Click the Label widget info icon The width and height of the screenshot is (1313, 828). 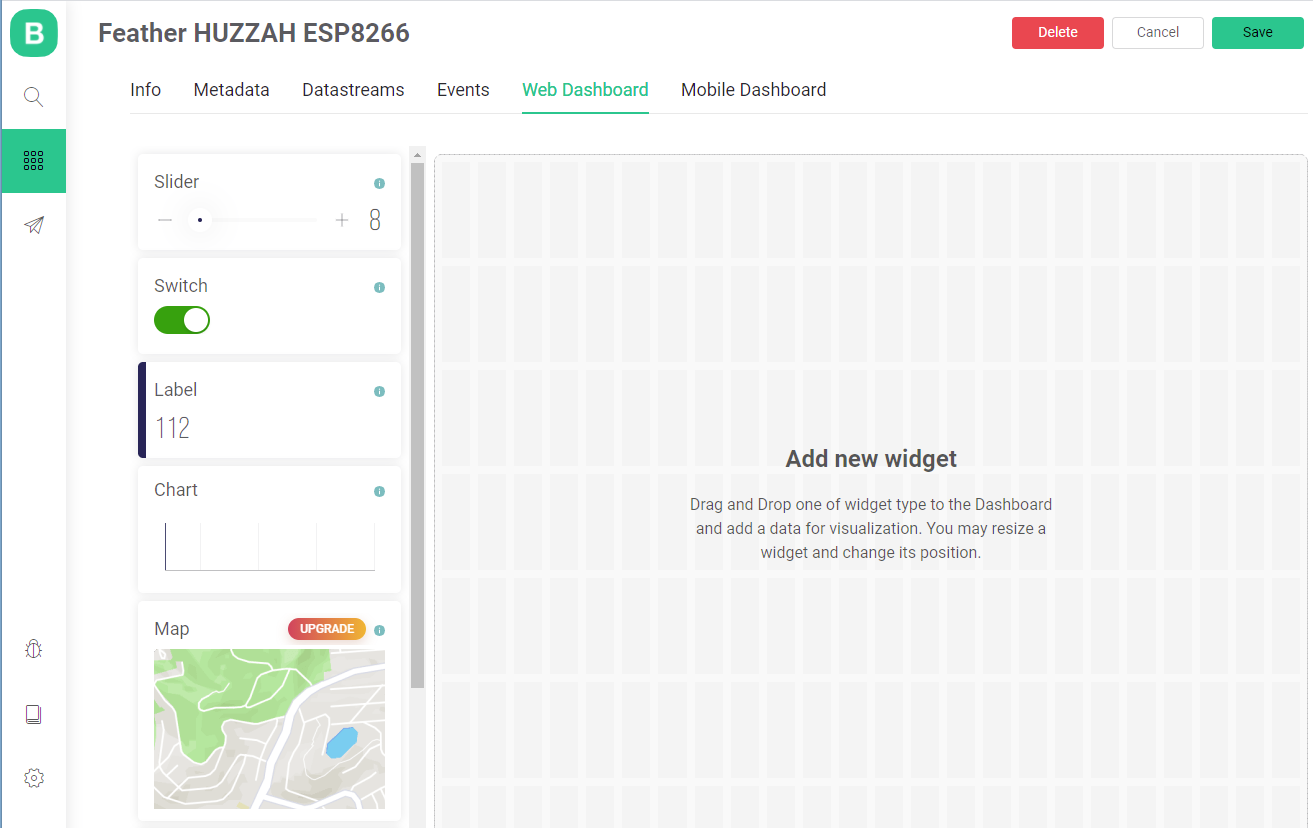point(379,392)
